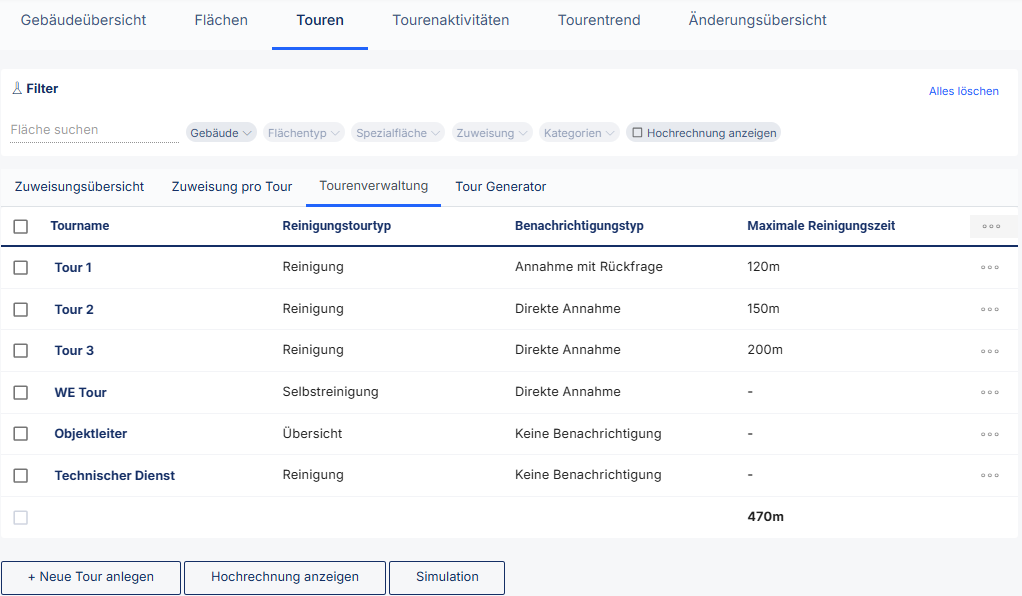Open the table header three-dot options menu

[x=991, y=226]
